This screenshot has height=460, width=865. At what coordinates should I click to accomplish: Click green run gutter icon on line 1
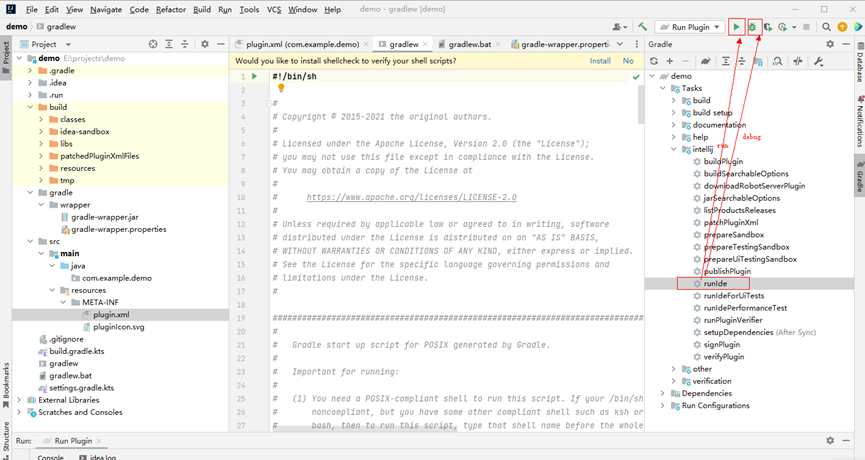point(254,76)
